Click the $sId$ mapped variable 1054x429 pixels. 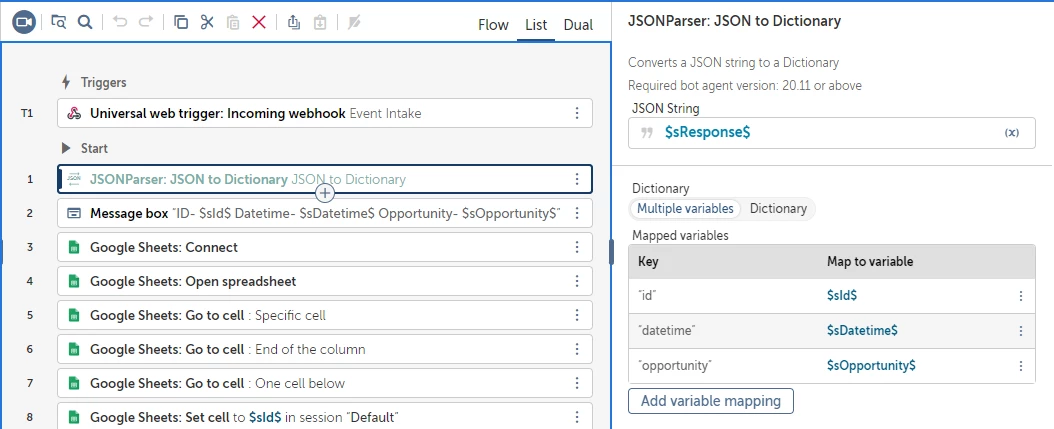(842, 296)
